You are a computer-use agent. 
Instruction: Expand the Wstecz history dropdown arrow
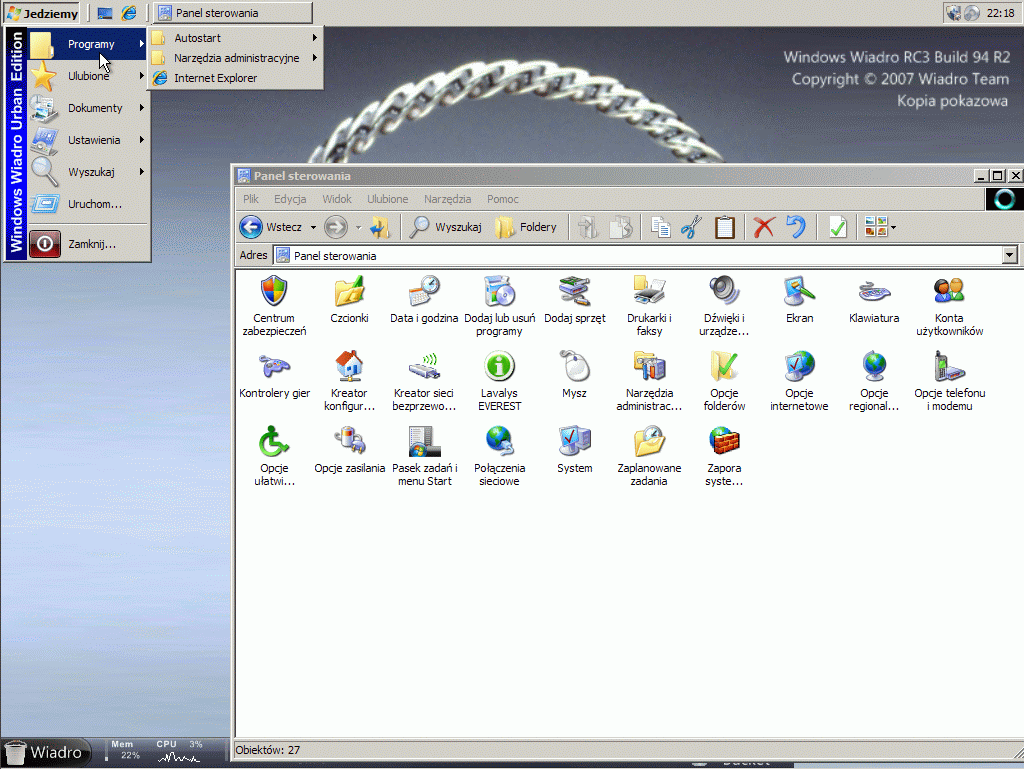[x=313, y=228]
